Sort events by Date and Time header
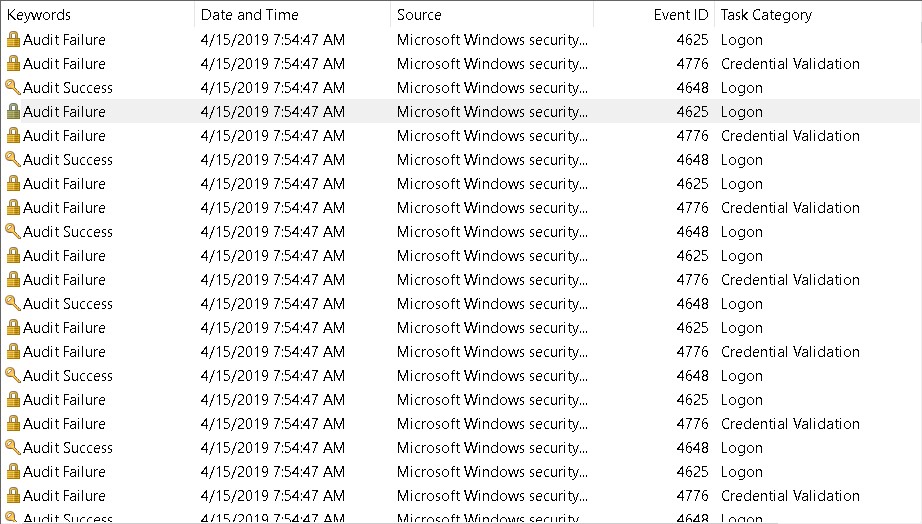Screen dimensions: 922x524 (249, 15)
